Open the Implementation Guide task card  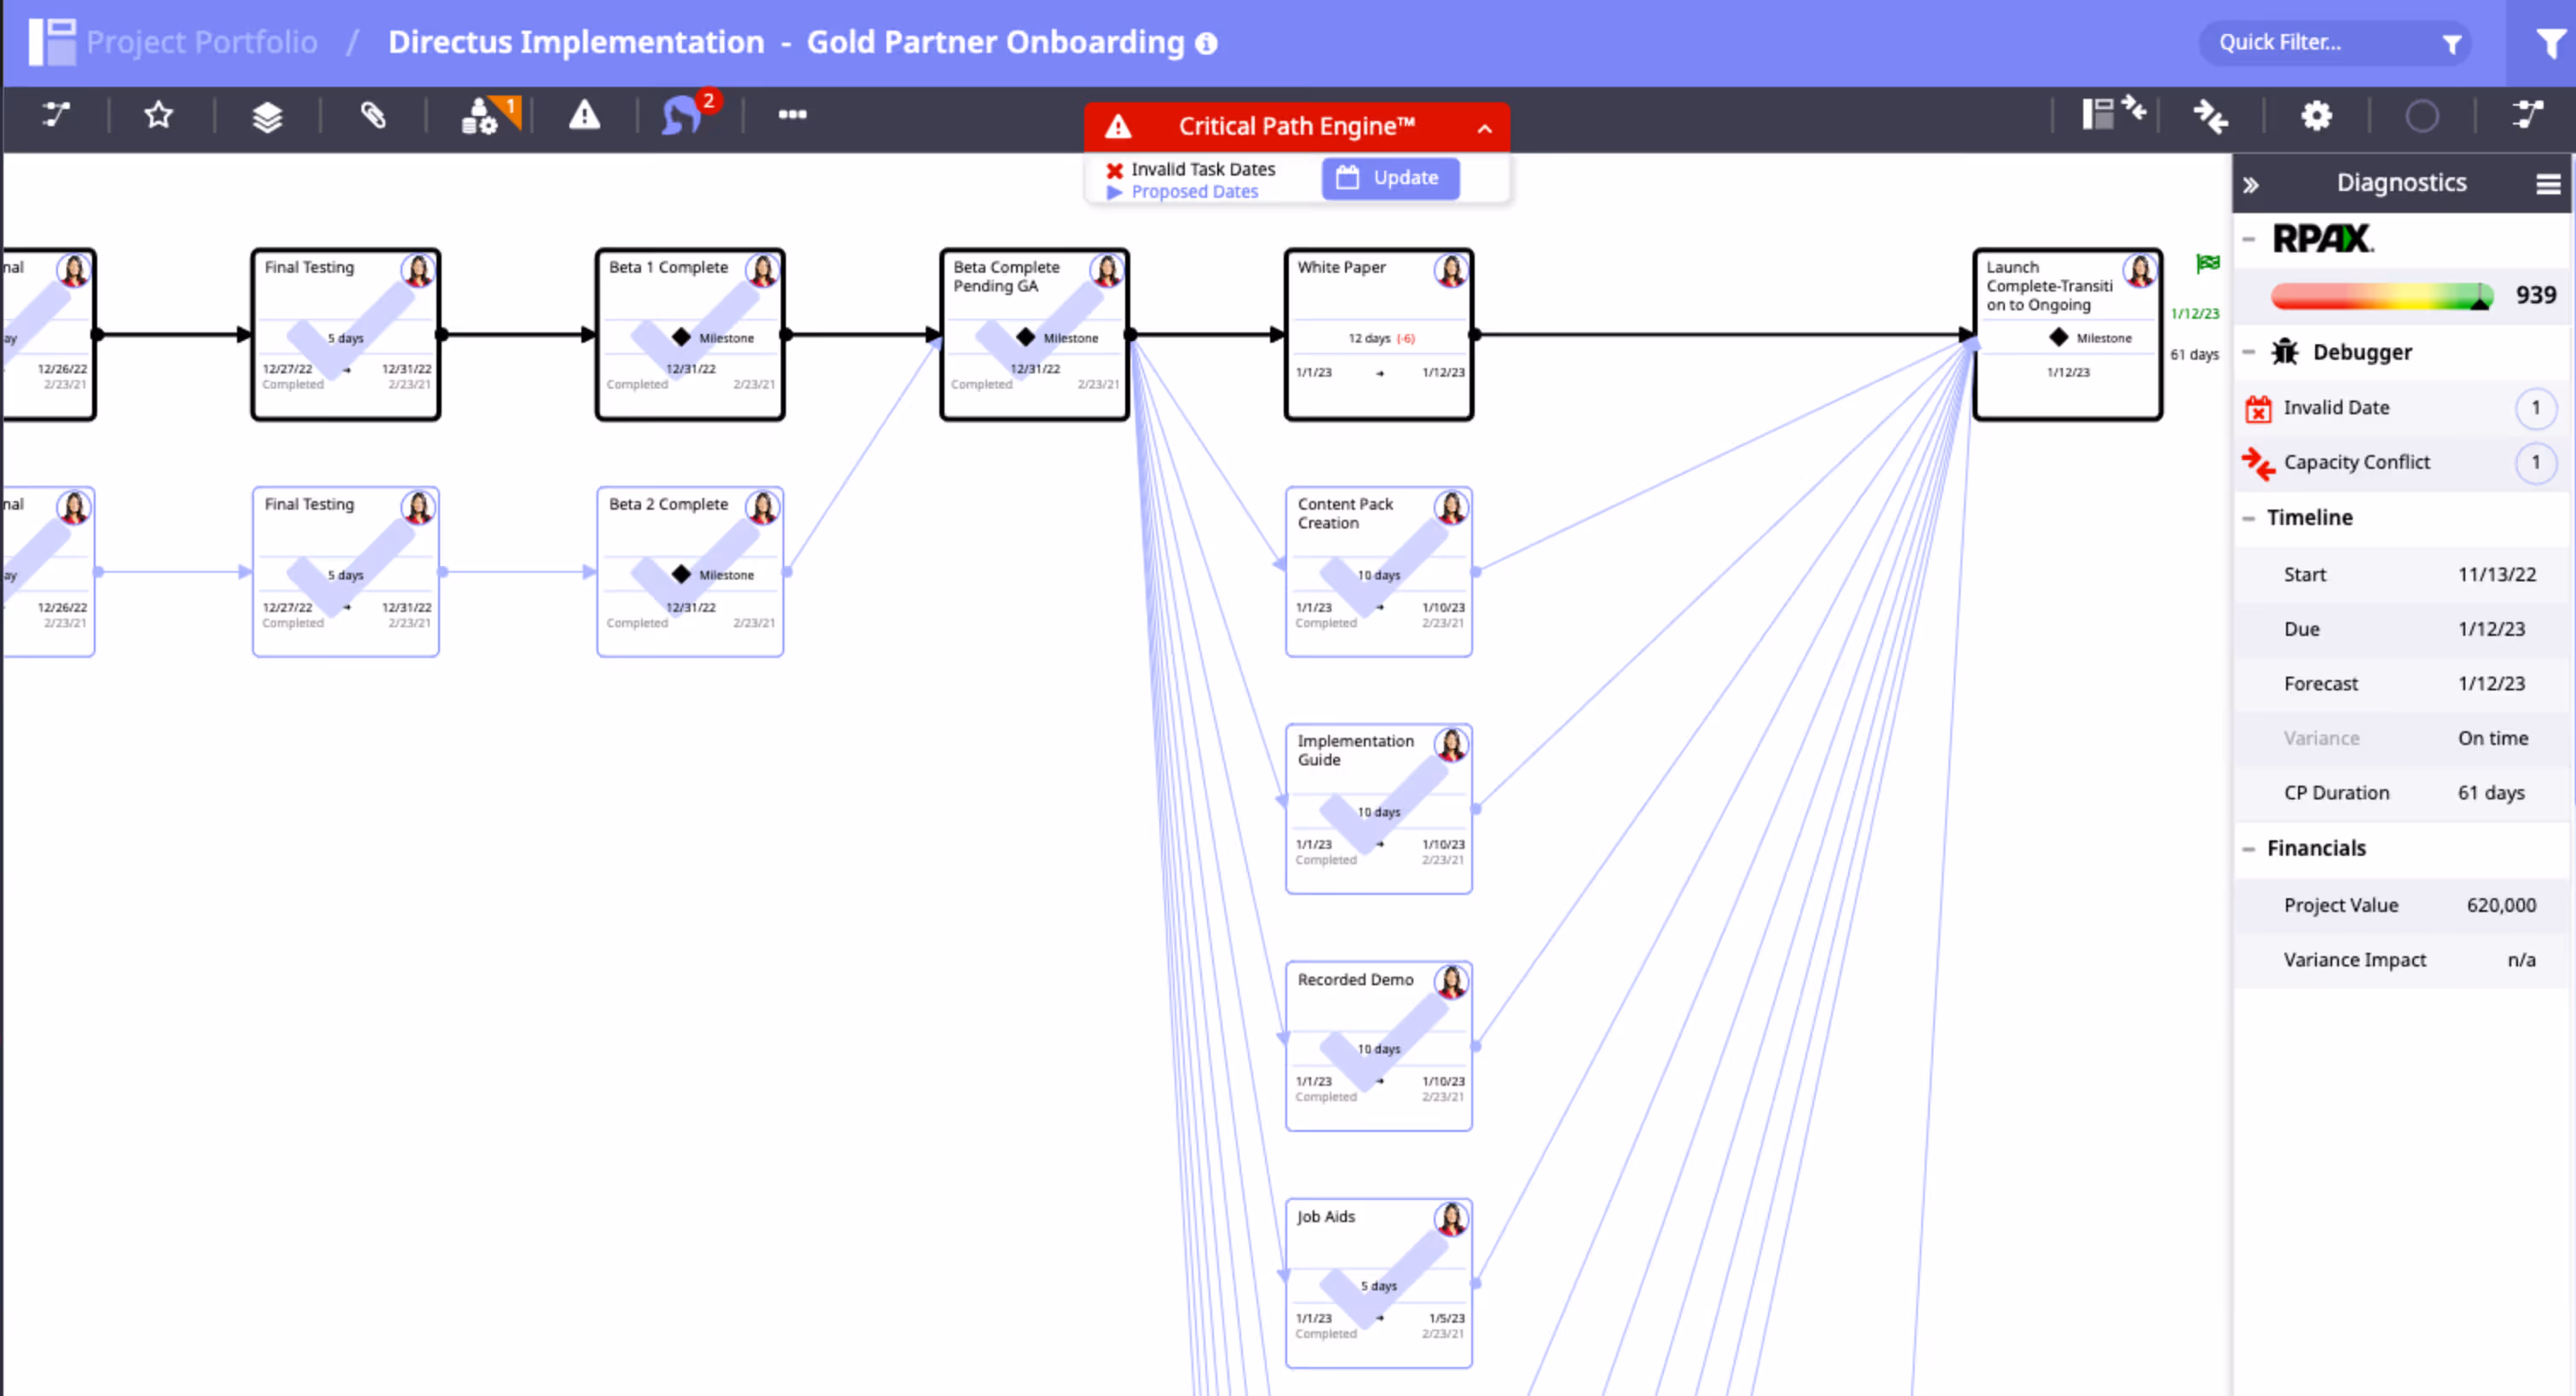point(1378,809)
